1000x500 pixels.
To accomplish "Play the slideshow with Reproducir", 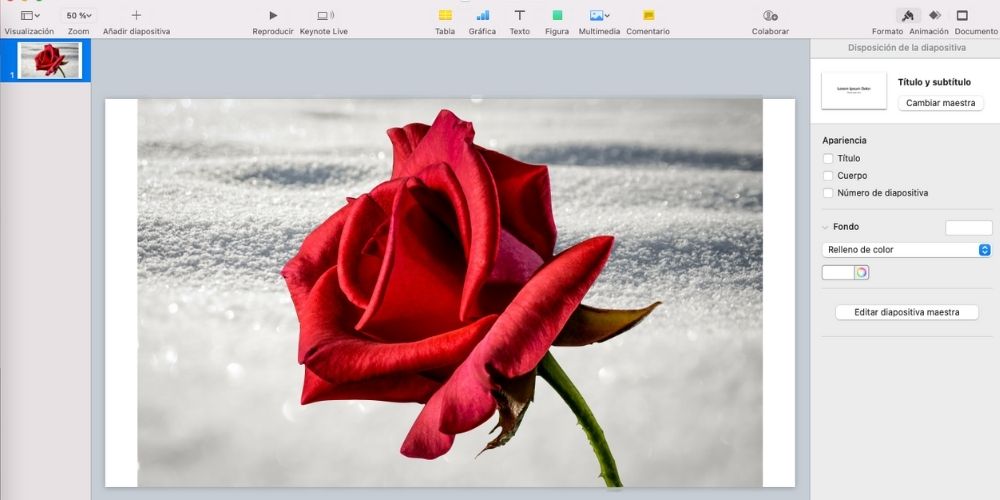I will [x=273, y=15].
